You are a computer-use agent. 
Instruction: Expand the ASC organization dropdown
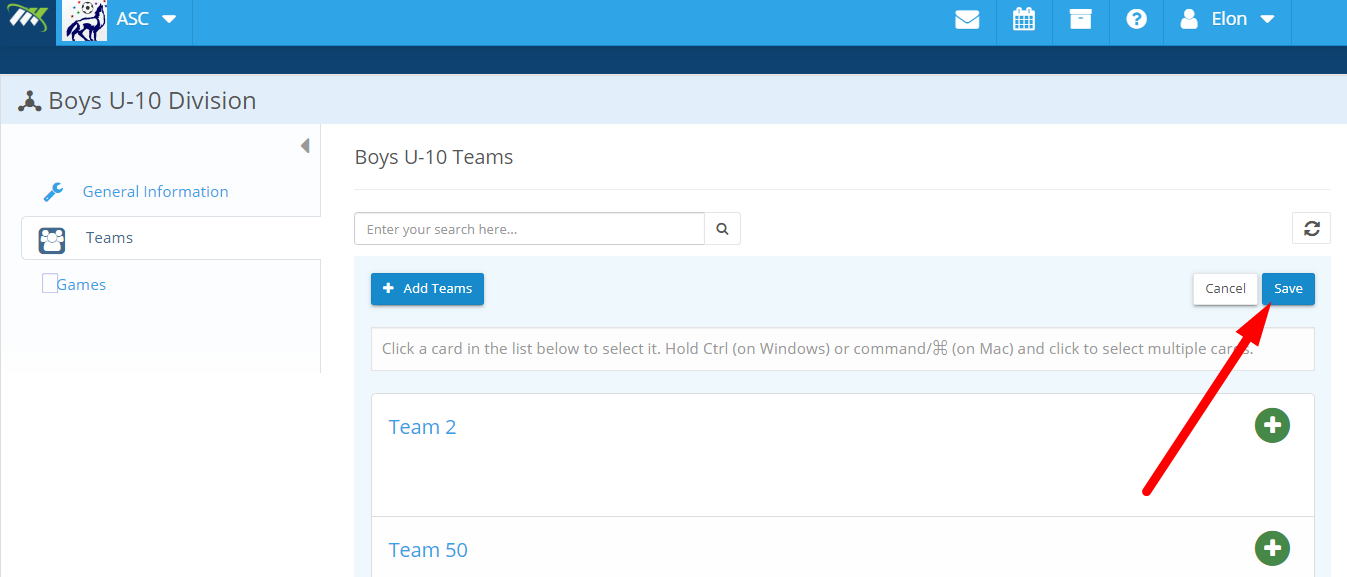pyautogui.click(x=147, y=19)
